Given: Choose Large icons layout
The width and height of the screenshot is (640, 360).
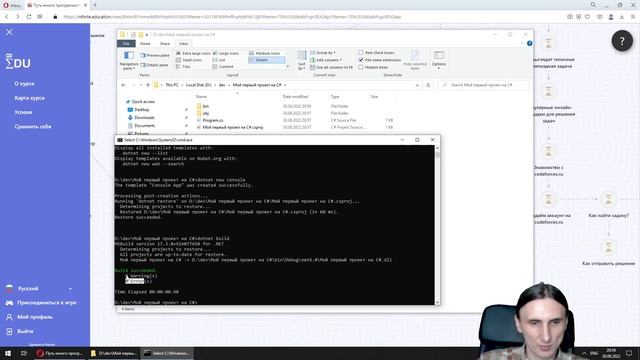Looking at the screenshot, I should tap(226, 53).
